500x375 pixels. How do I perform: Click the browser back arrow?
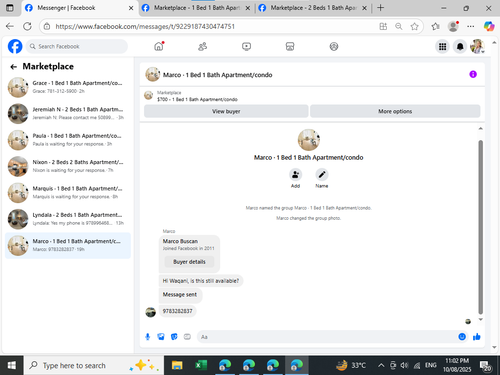10,26
